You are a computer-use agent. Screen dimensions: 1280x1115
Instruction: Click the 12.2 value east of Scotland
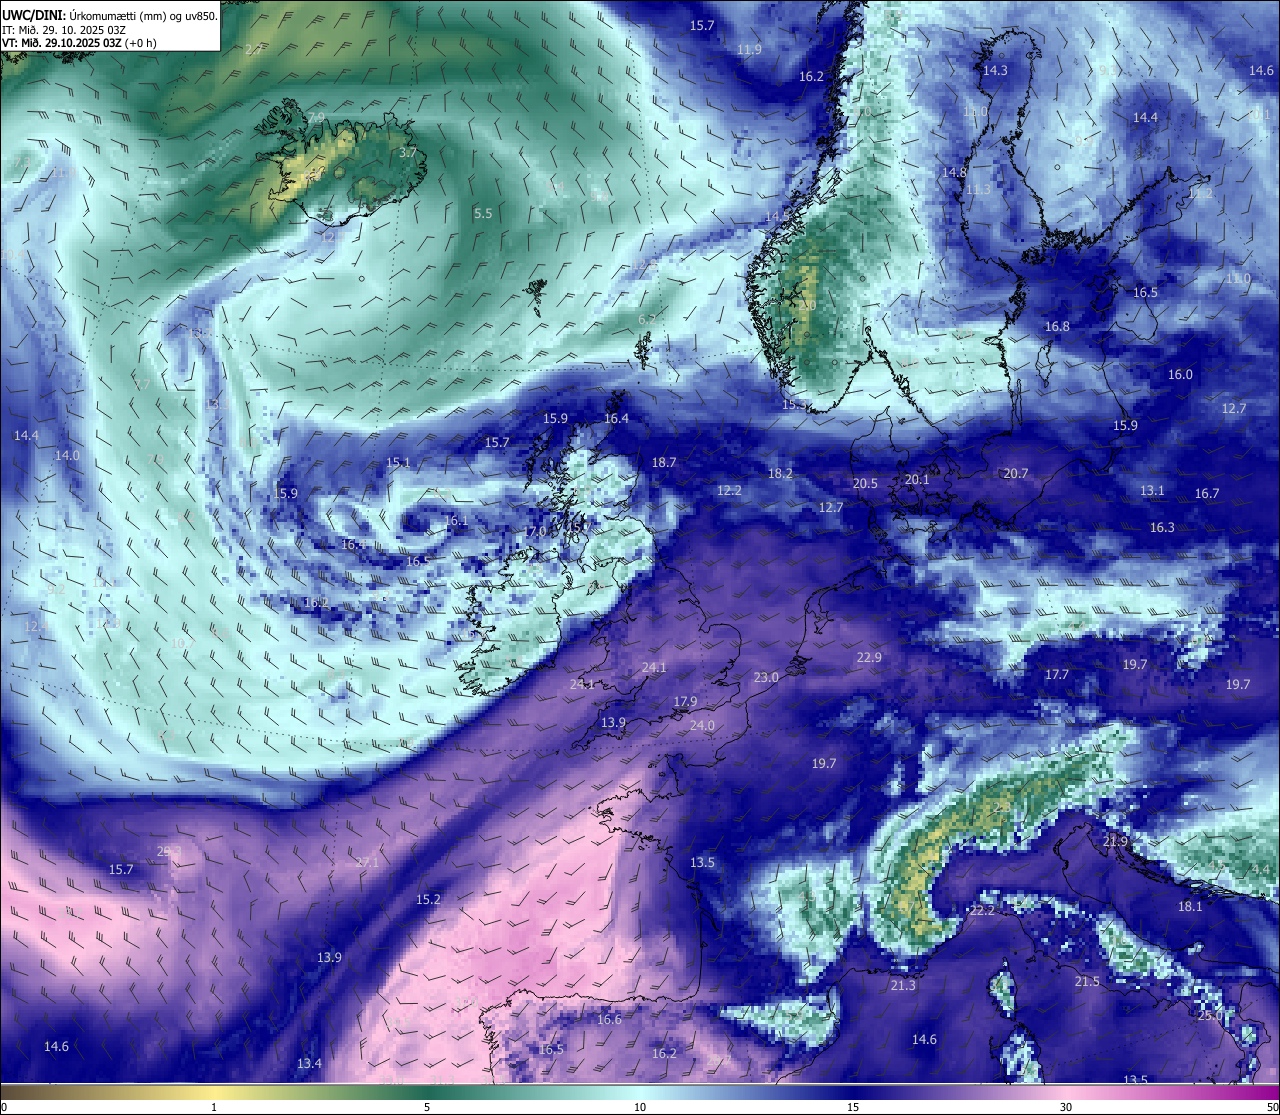click(729, 490)
